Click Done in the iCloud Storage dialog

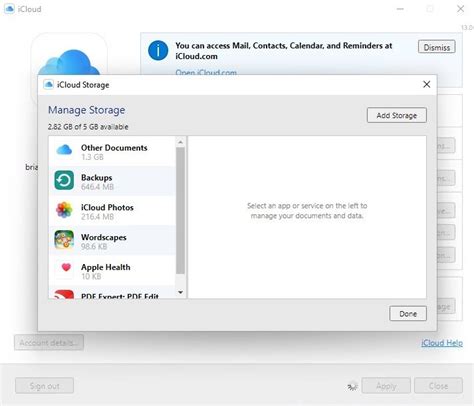[x=408, y=314]
